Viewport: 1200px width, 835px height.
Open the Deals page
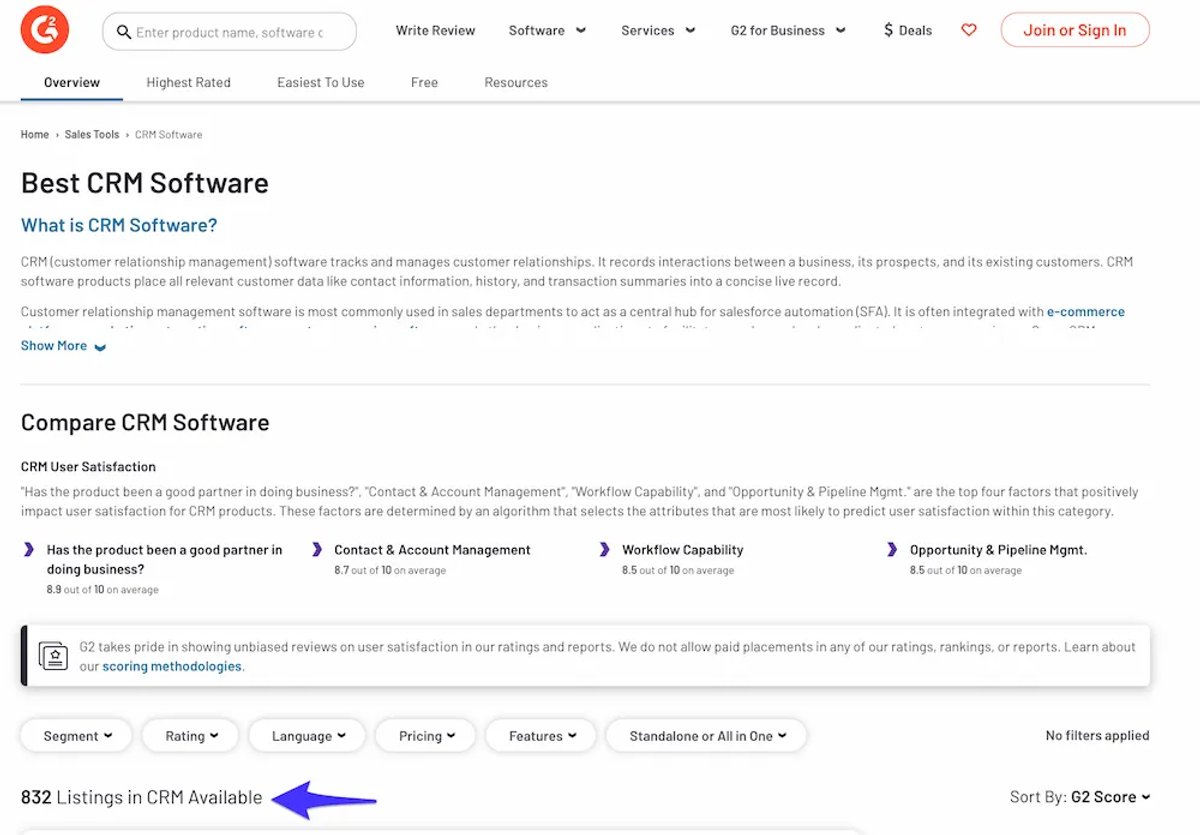click(x=907, y=30)
